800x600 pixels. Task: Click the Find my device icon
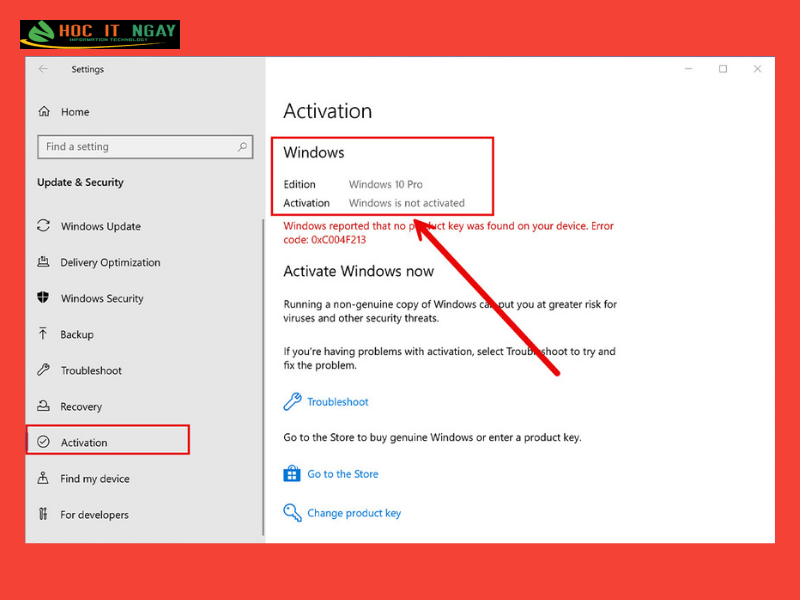click(x=43, y=478)
